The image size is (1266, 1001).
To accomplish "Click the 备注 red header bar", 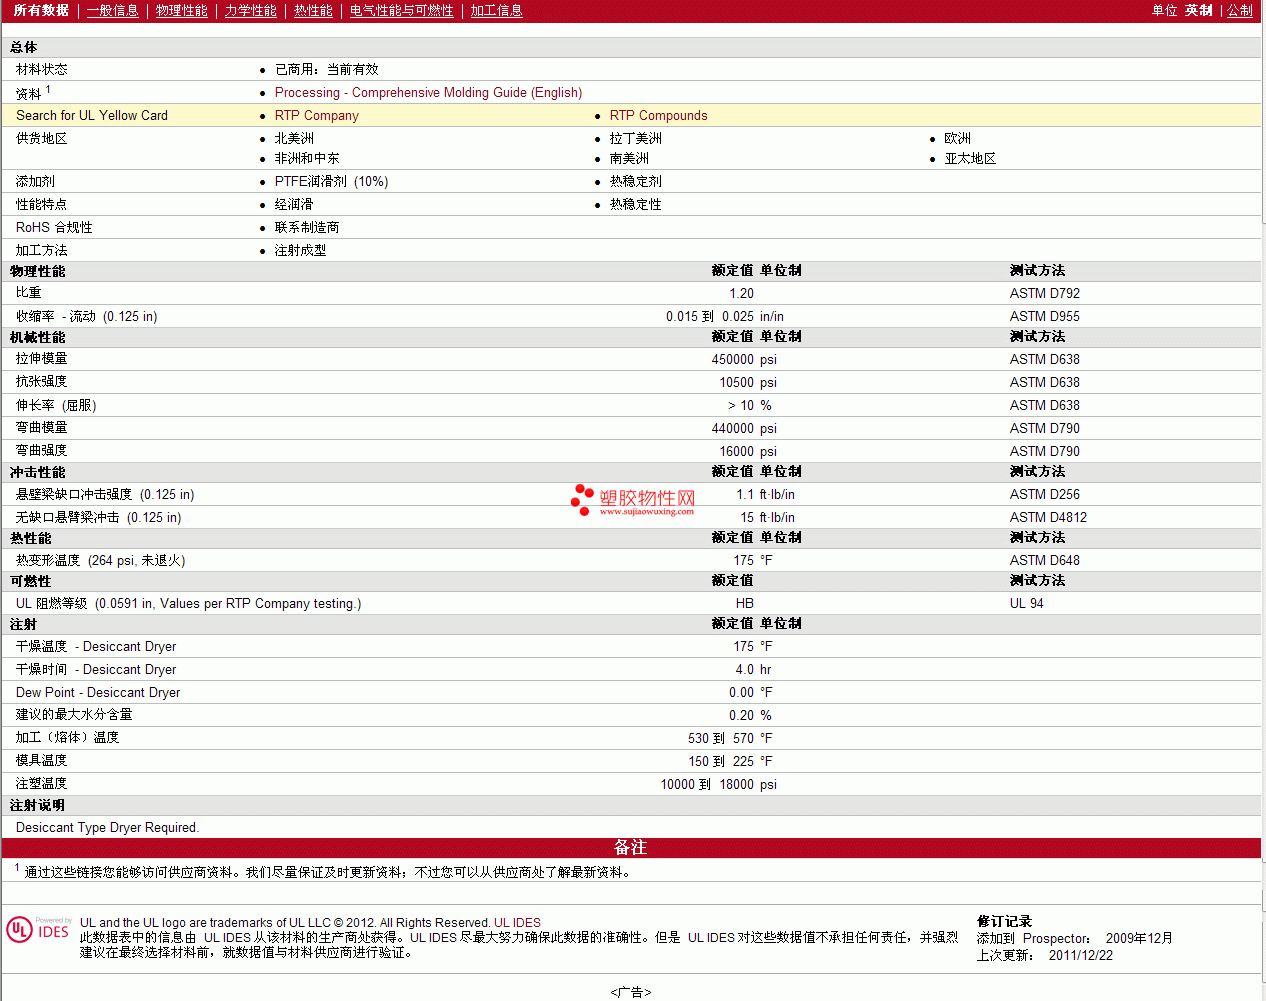I will (631, 848).
